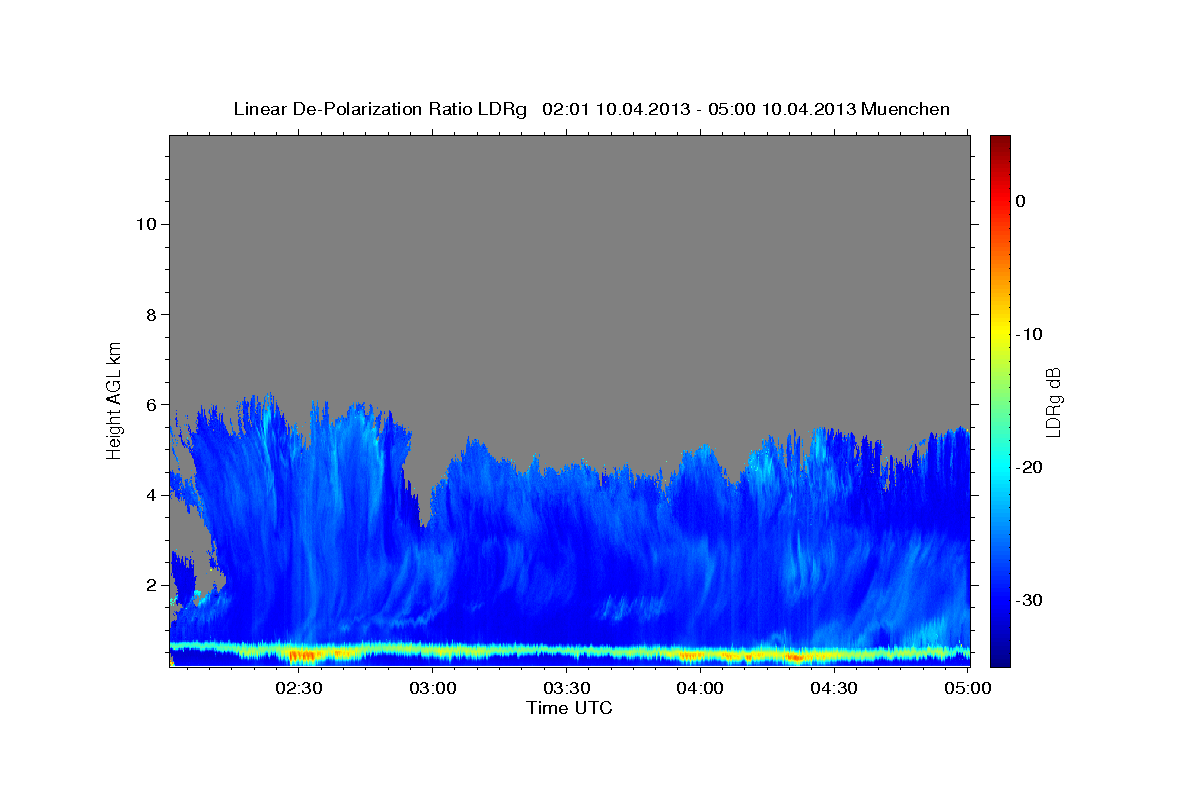This screenshot has height=800, width=1200.
Task: Click the "Time UTC" axis label
Action: point(569,708)
